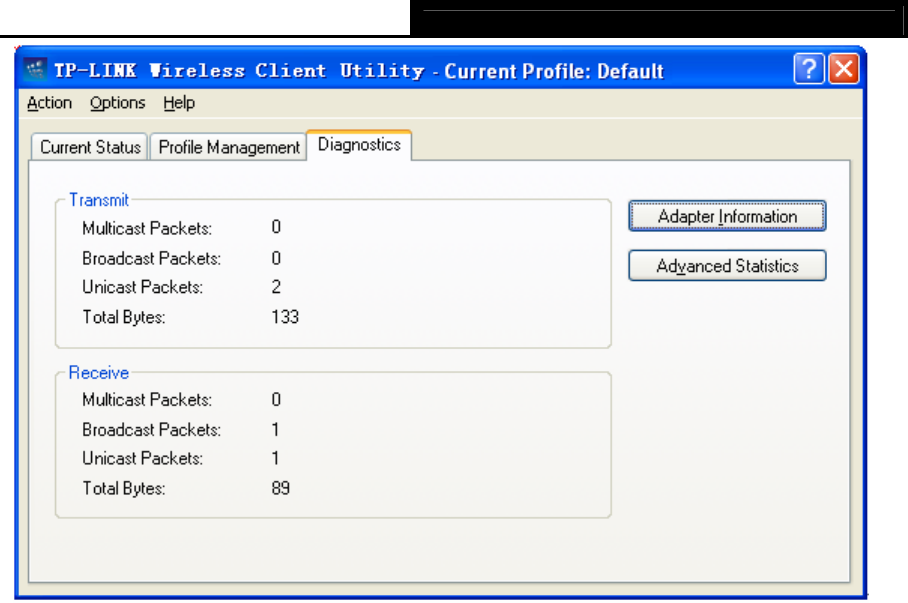Screen dimensions: 908x603
Task: Click Transmit Unicast Packets label
Action: (142, 287)
